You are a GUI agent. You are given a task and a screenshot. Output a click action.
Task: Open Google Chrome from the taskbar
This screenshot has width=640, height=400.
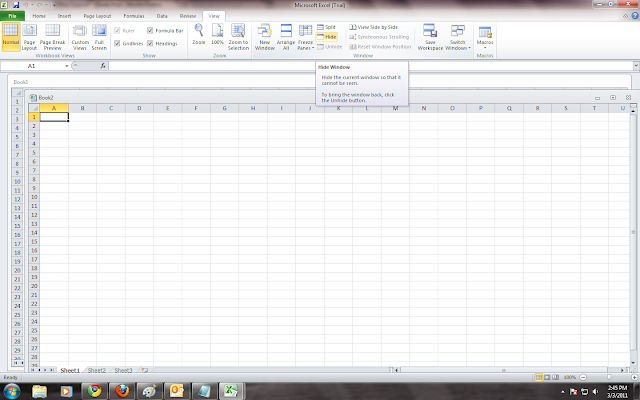coord(94,391)
